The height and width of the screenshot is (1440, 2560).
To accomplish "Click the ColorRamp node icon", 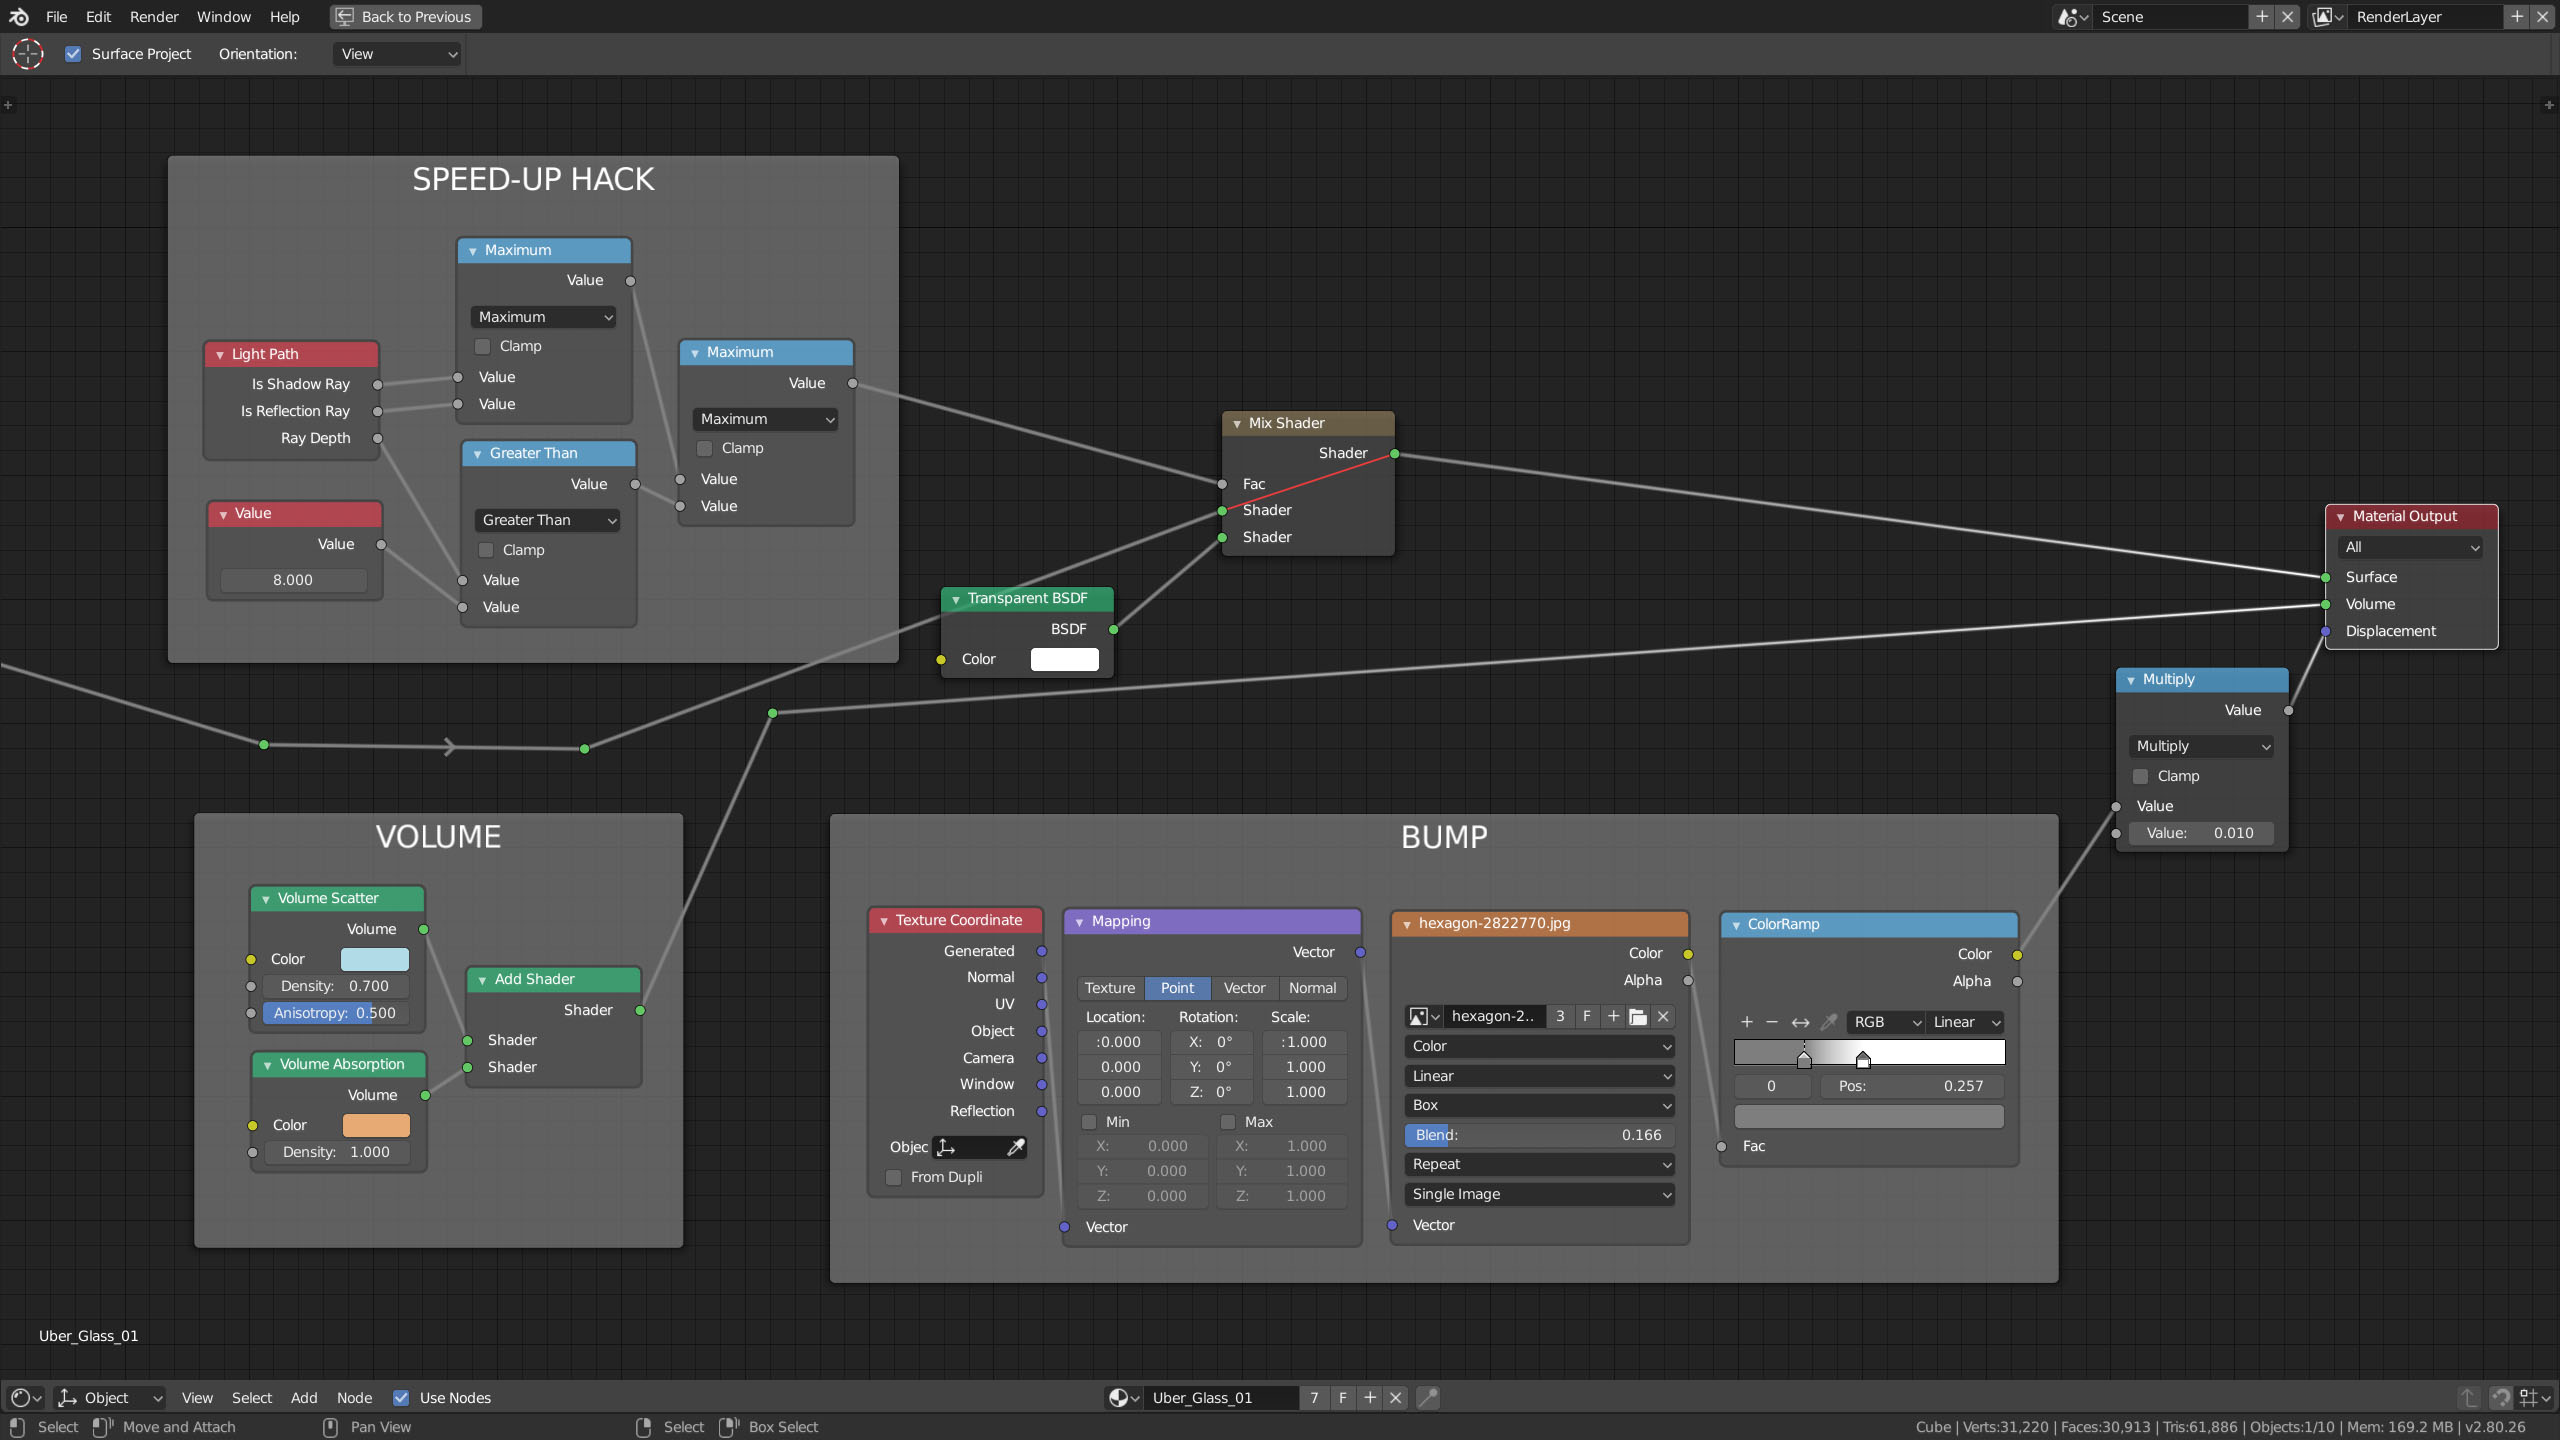I will (1737, 923).
